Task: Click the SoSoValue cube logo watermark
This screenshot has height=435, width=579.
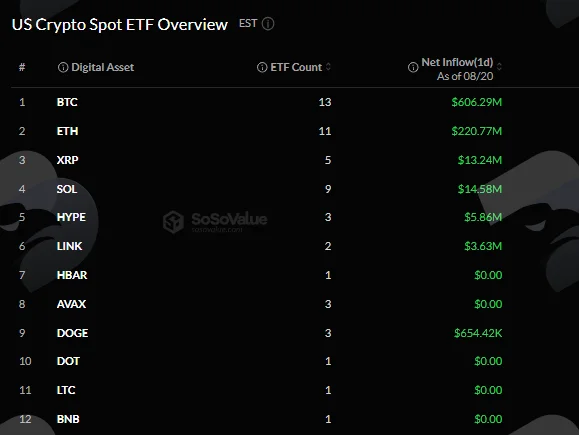Action: pos(173,222)
